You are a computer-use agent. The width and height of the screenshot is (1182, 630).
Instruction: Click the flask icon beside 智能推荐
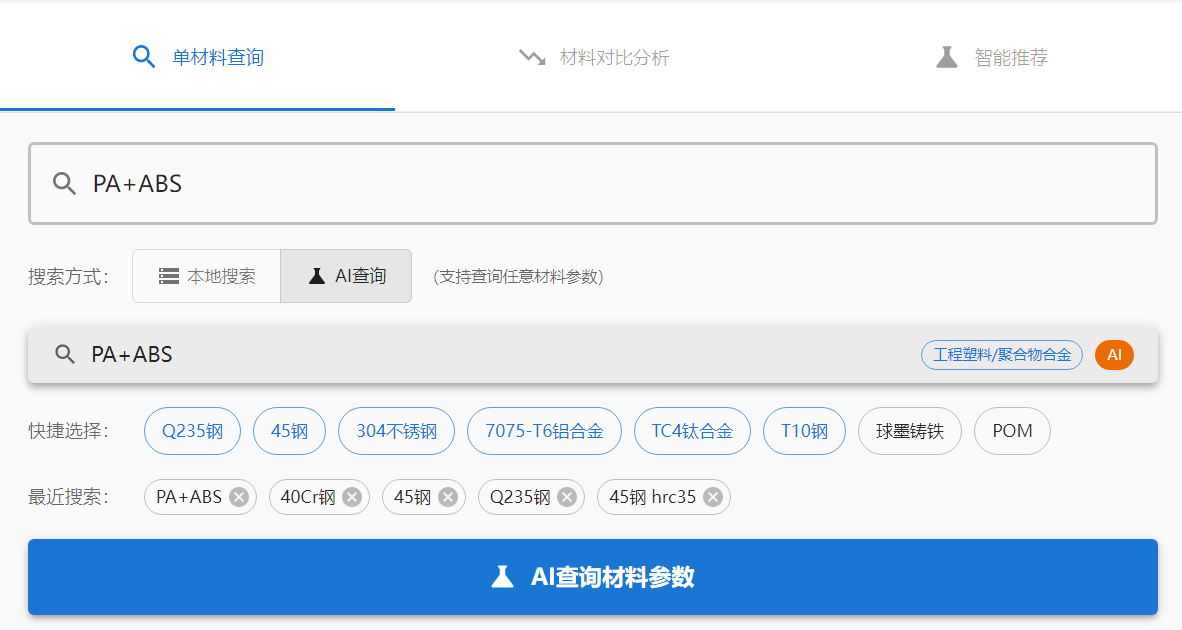[x=947, y=57]
